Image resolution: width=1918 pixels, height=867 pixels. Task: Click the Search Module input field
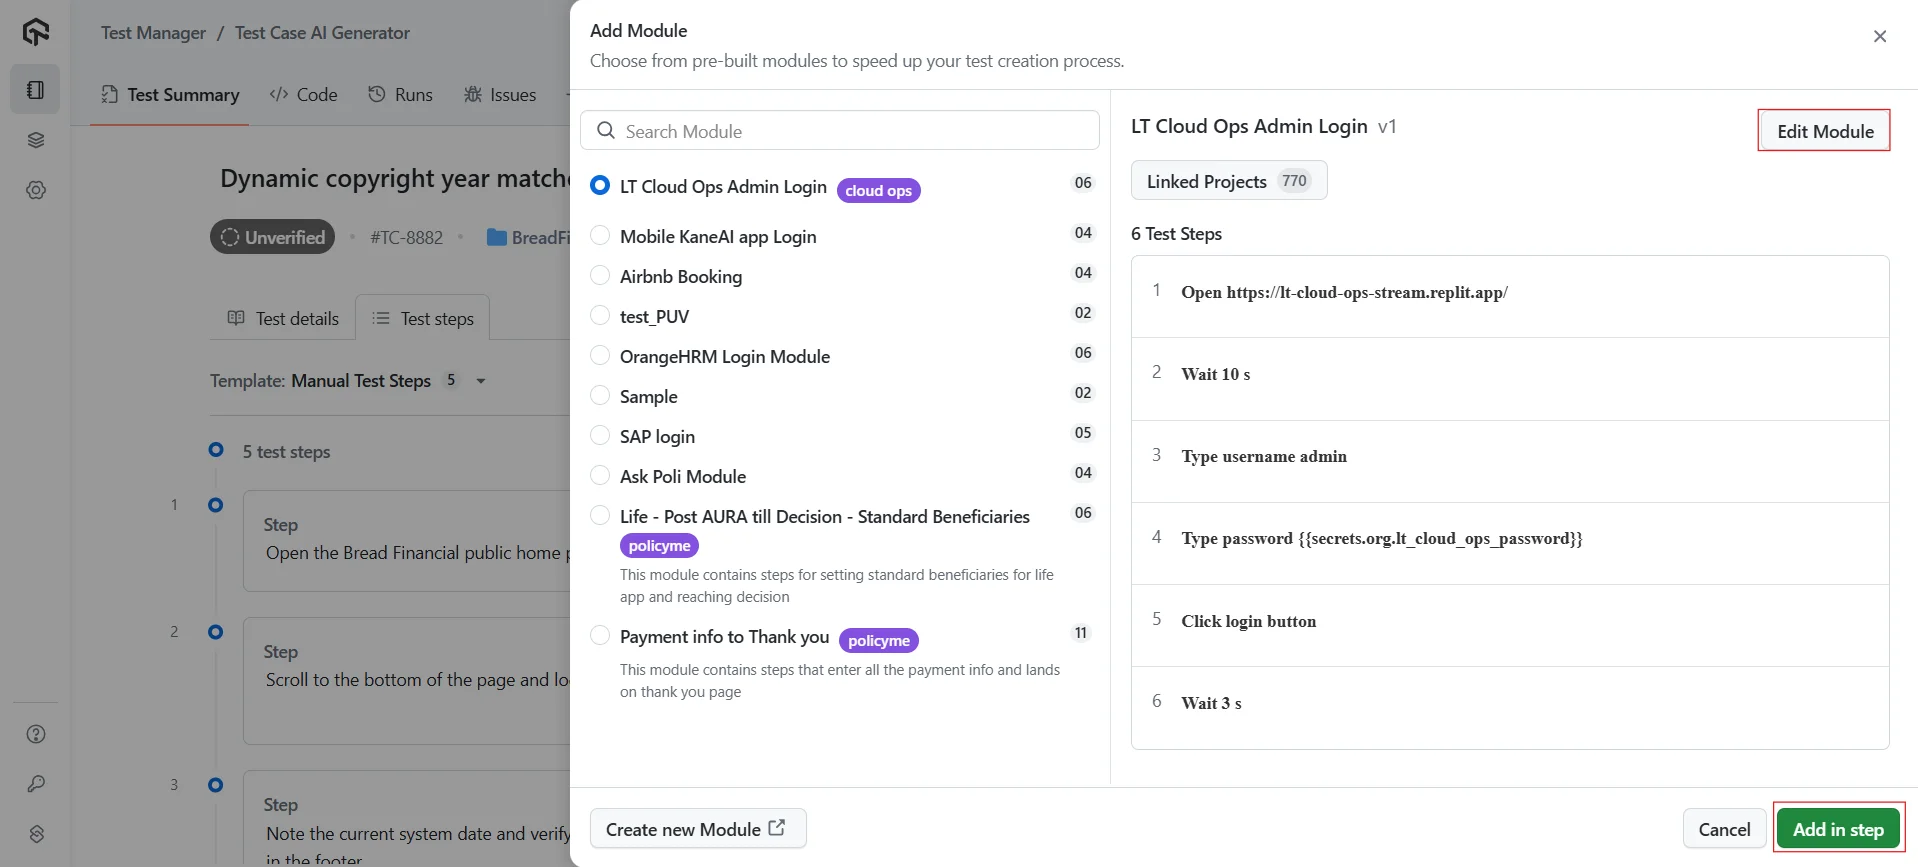coord(840,131)
